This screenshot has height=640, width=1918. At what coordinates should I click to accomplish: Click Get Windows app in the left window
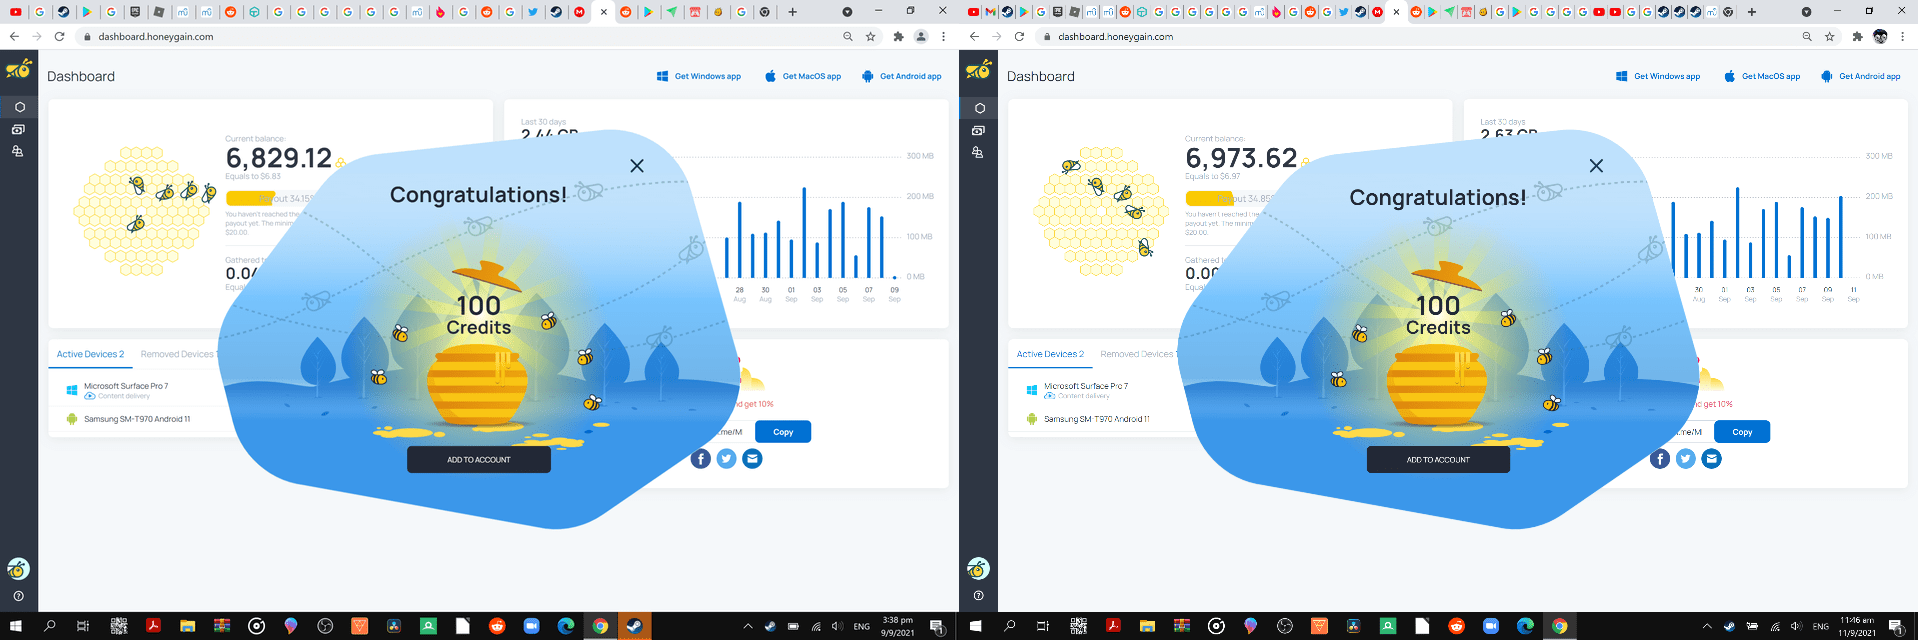tap(698, 76)
